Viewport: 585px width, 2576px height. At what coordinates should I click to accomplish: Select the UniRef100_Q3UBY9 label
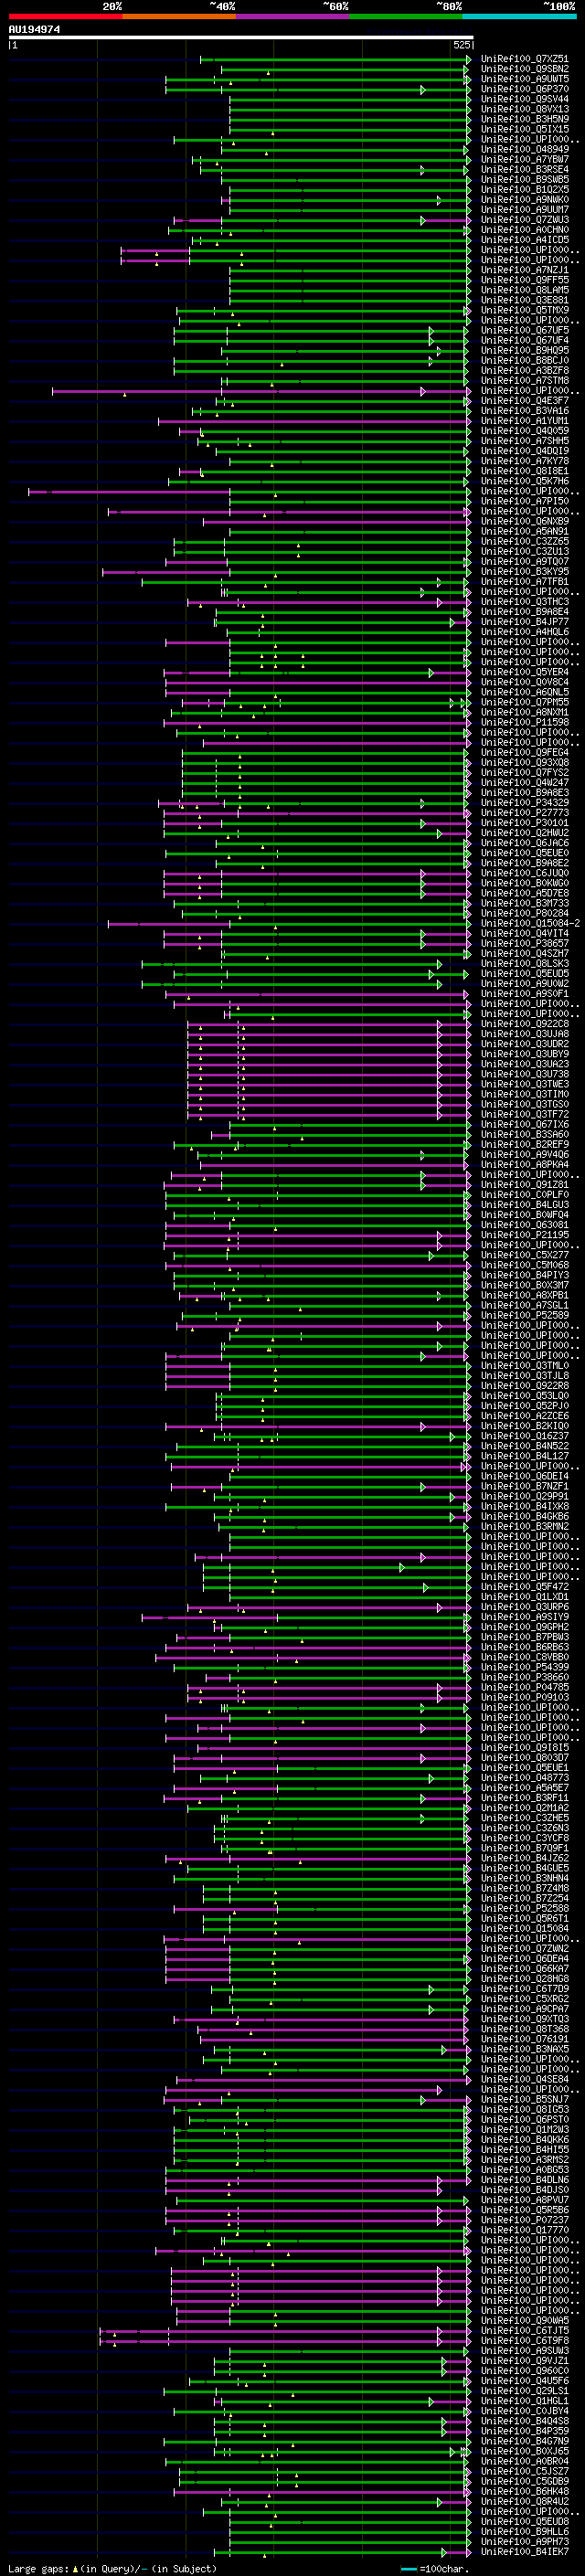(524, 1054)
